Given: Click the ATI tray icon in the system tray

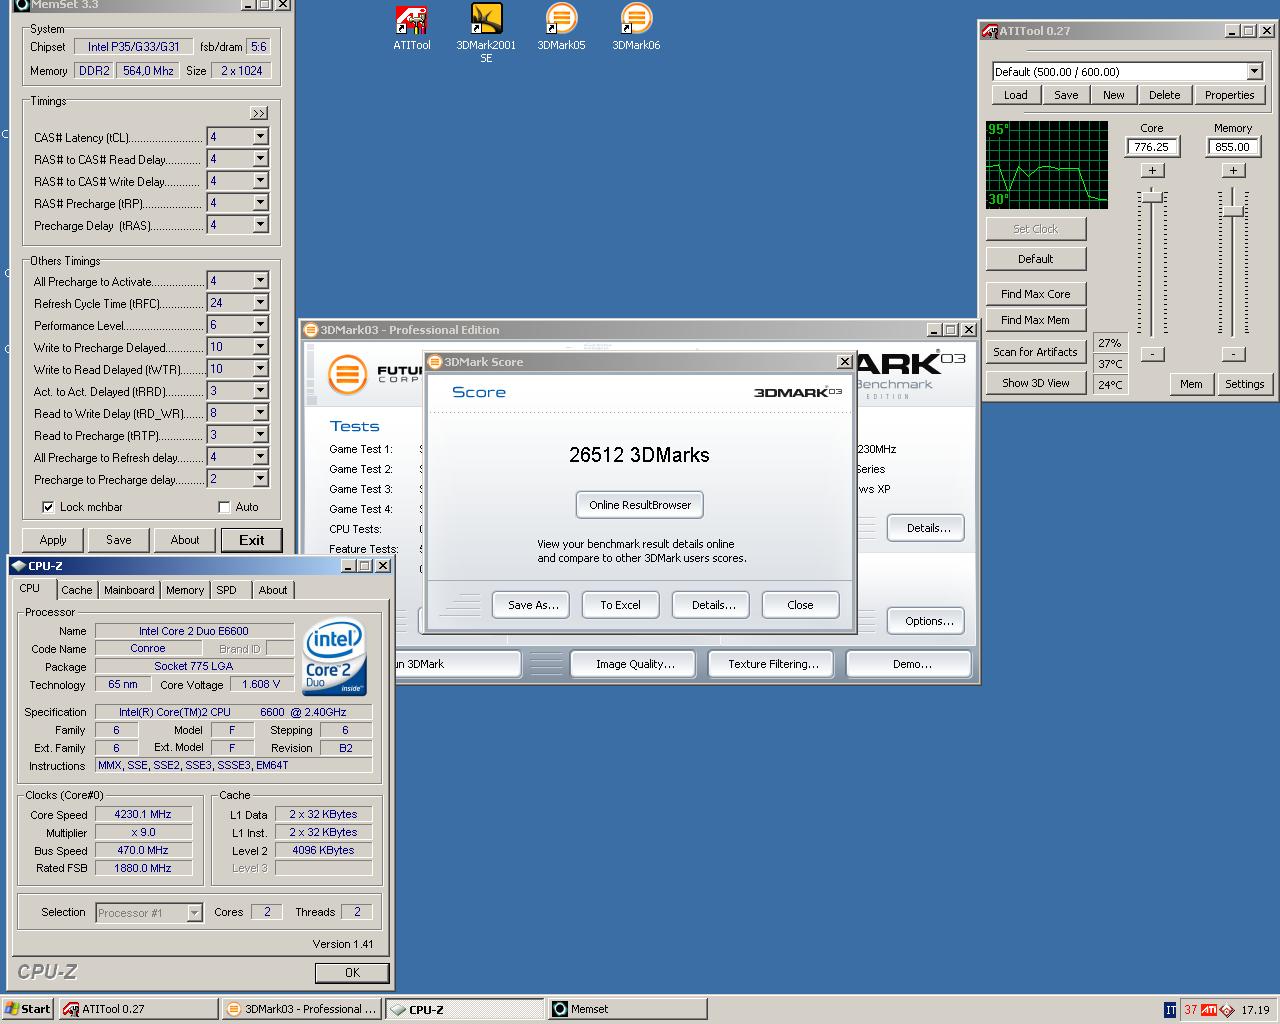Looking at the screenshot, I should click(1209, 1010).
